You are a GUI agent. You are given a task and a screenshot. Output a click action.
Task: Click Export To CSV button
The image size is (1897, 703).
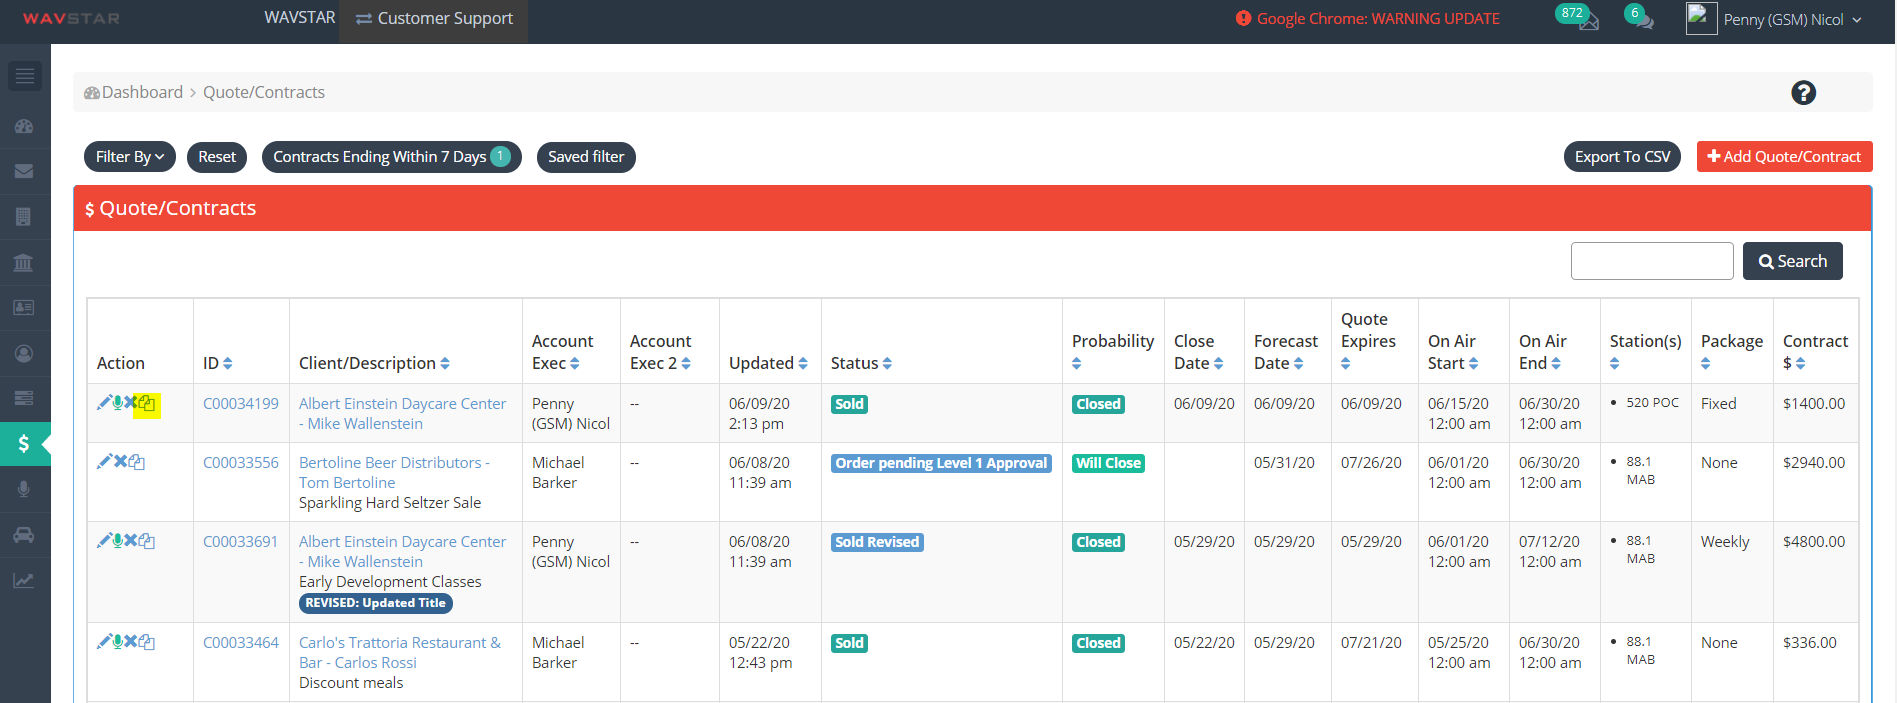[1622, 157]
